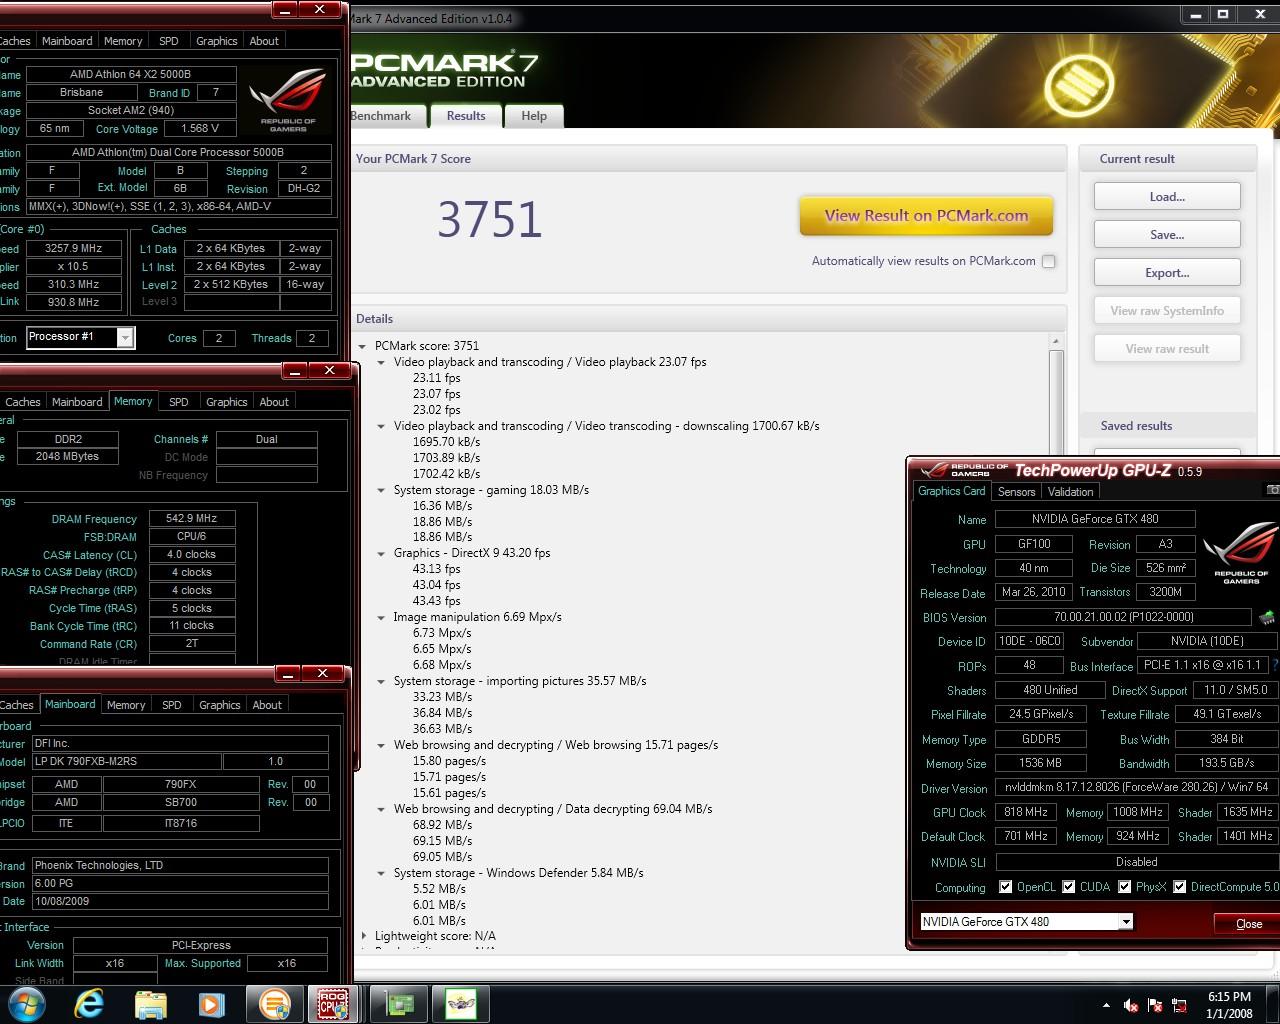Collapse Graphics - DirectX 9 results
Screen dimensions: 1280x1024
pyautogui.click(x=381, y=553)
